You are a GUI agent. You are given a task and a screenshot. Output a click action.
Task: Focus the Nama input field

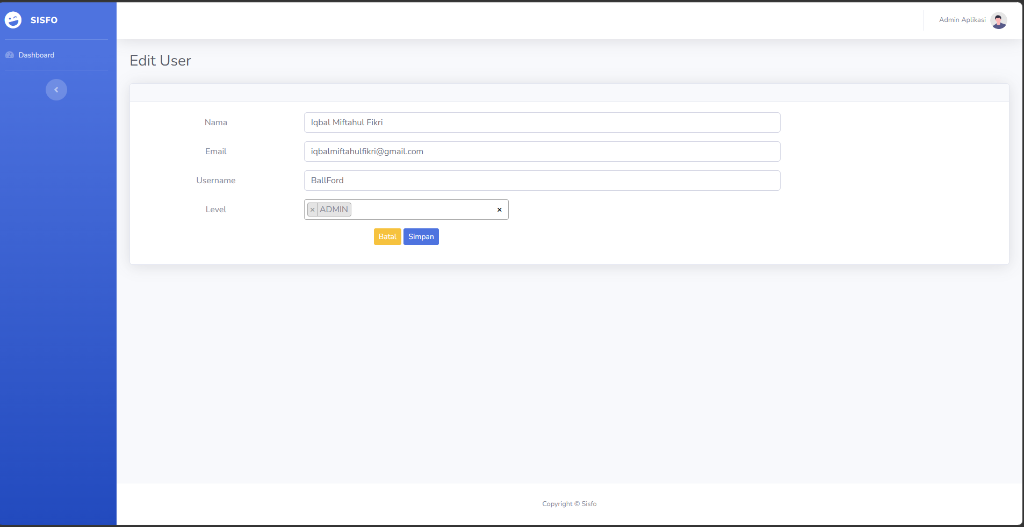point(542,122)
